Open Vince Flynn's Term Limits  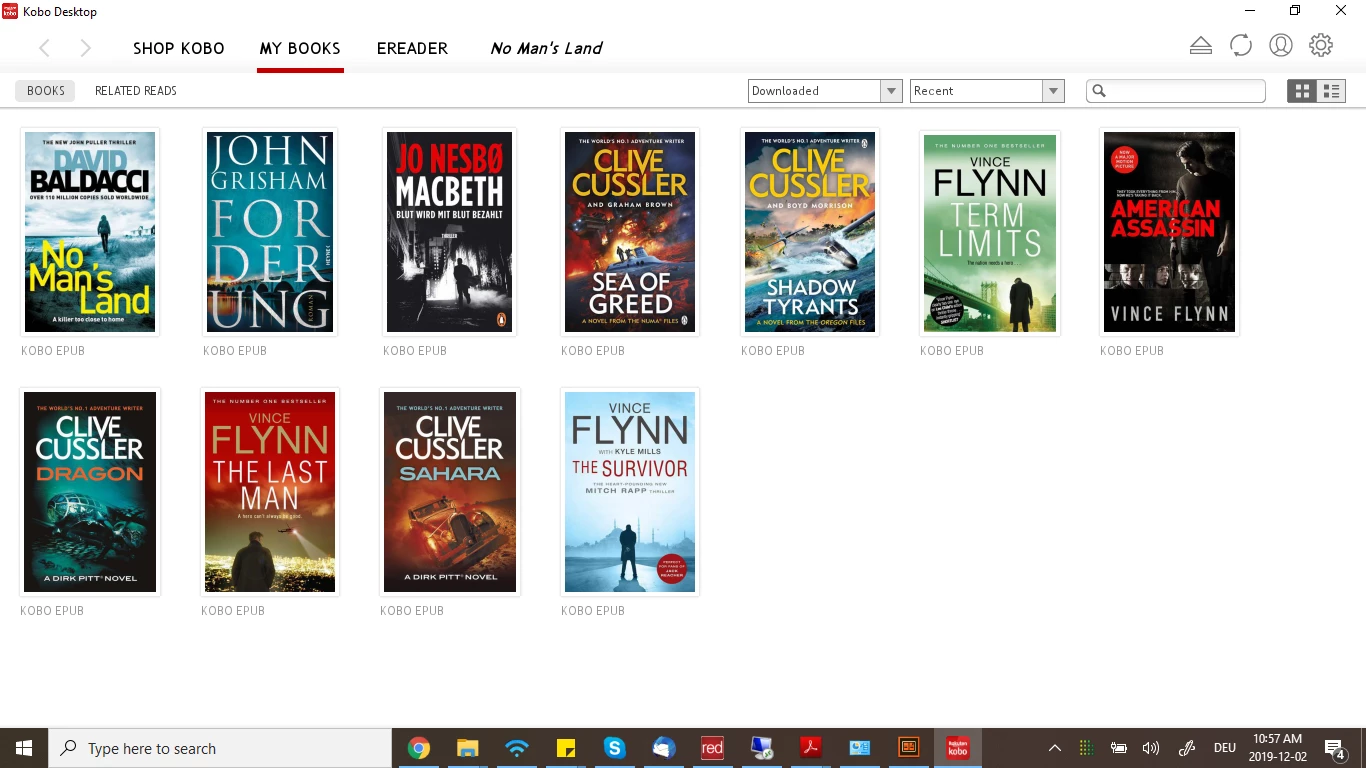(x=990, y=234)
